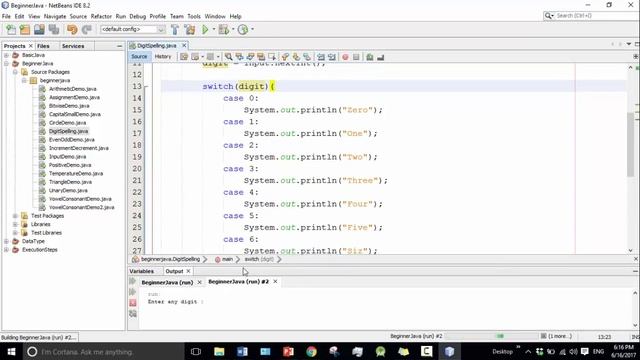640x360 pixels.
Task: Click the editor vertical scrollbar
Action: 631,145
